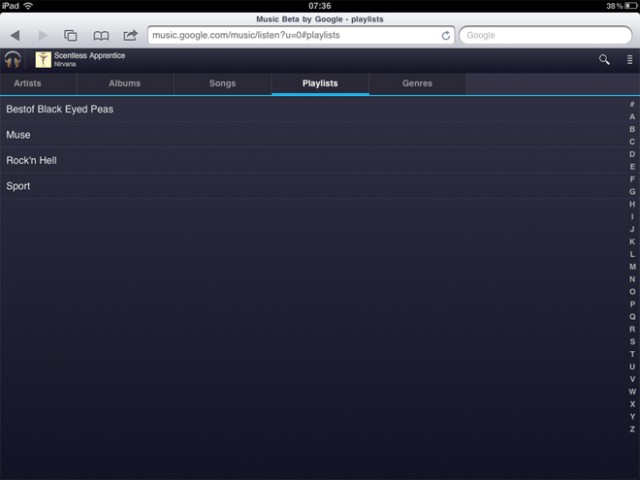This screenshot has width=640, height=480.
Task: Tap the Scentless Apprentice album art thumbnail
Action: pos(43,60)
